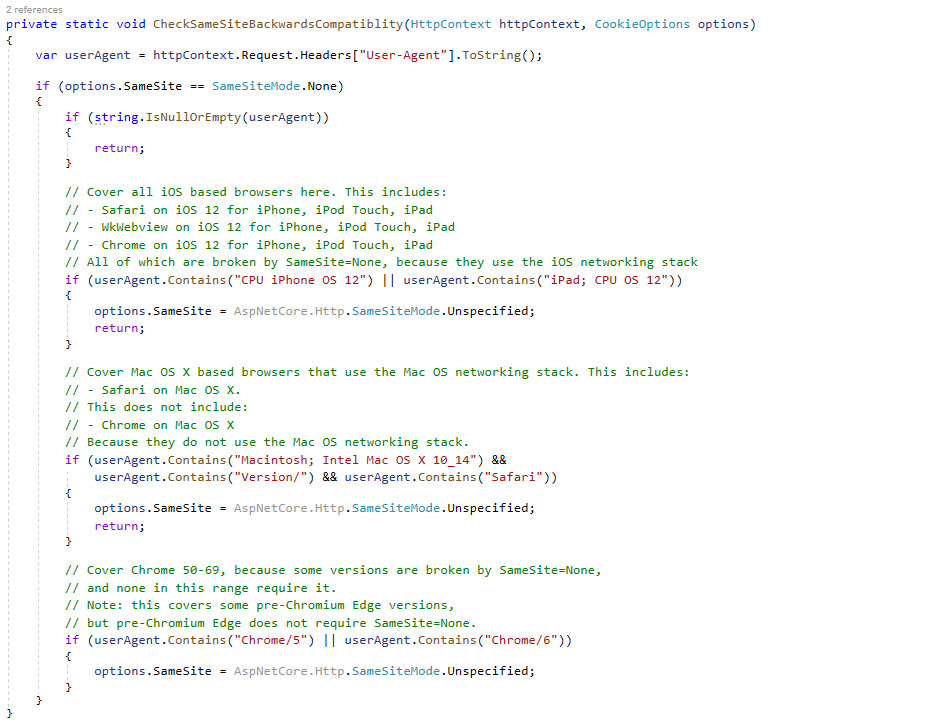Click the "Chrome/6" string literal
Viewport: 947px width, 723px height.
click(x=521, y=640)
